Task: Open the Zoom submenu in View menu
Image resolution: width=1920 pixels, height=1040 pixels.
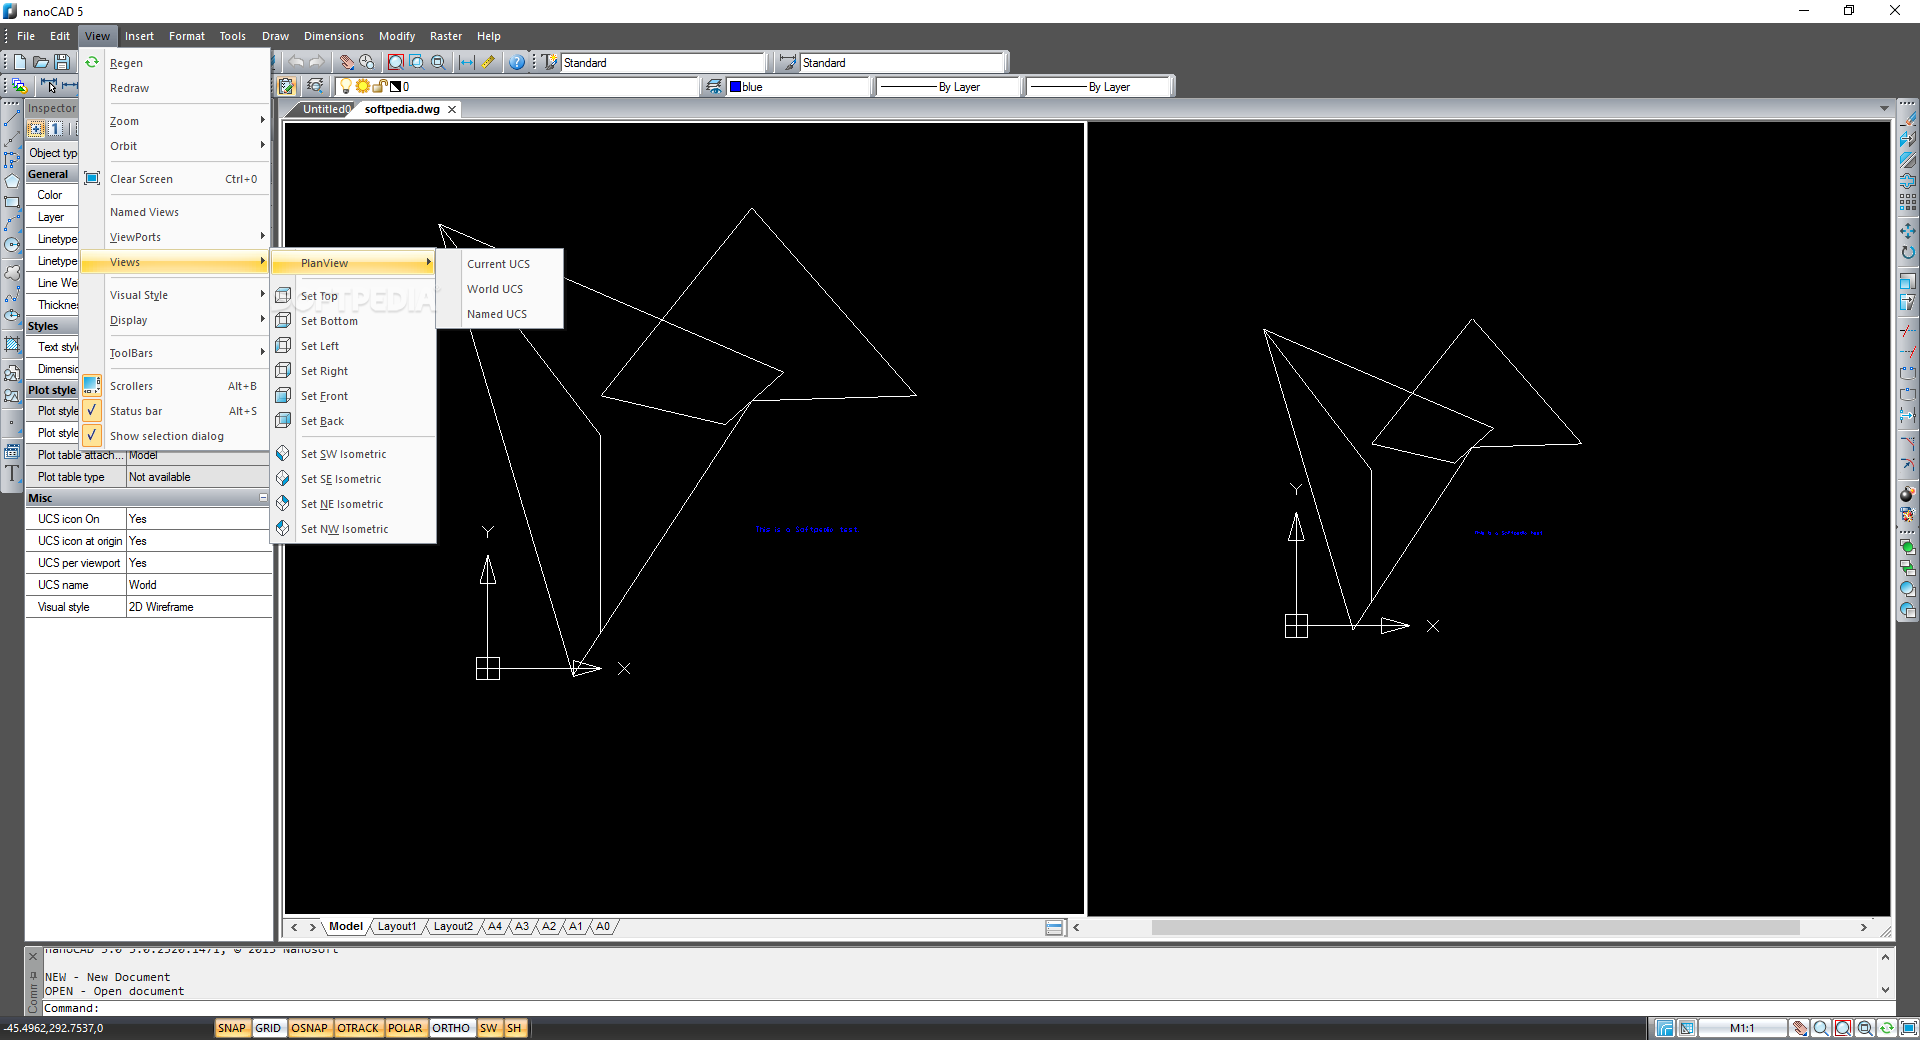Action: click(x=174, y=121)
